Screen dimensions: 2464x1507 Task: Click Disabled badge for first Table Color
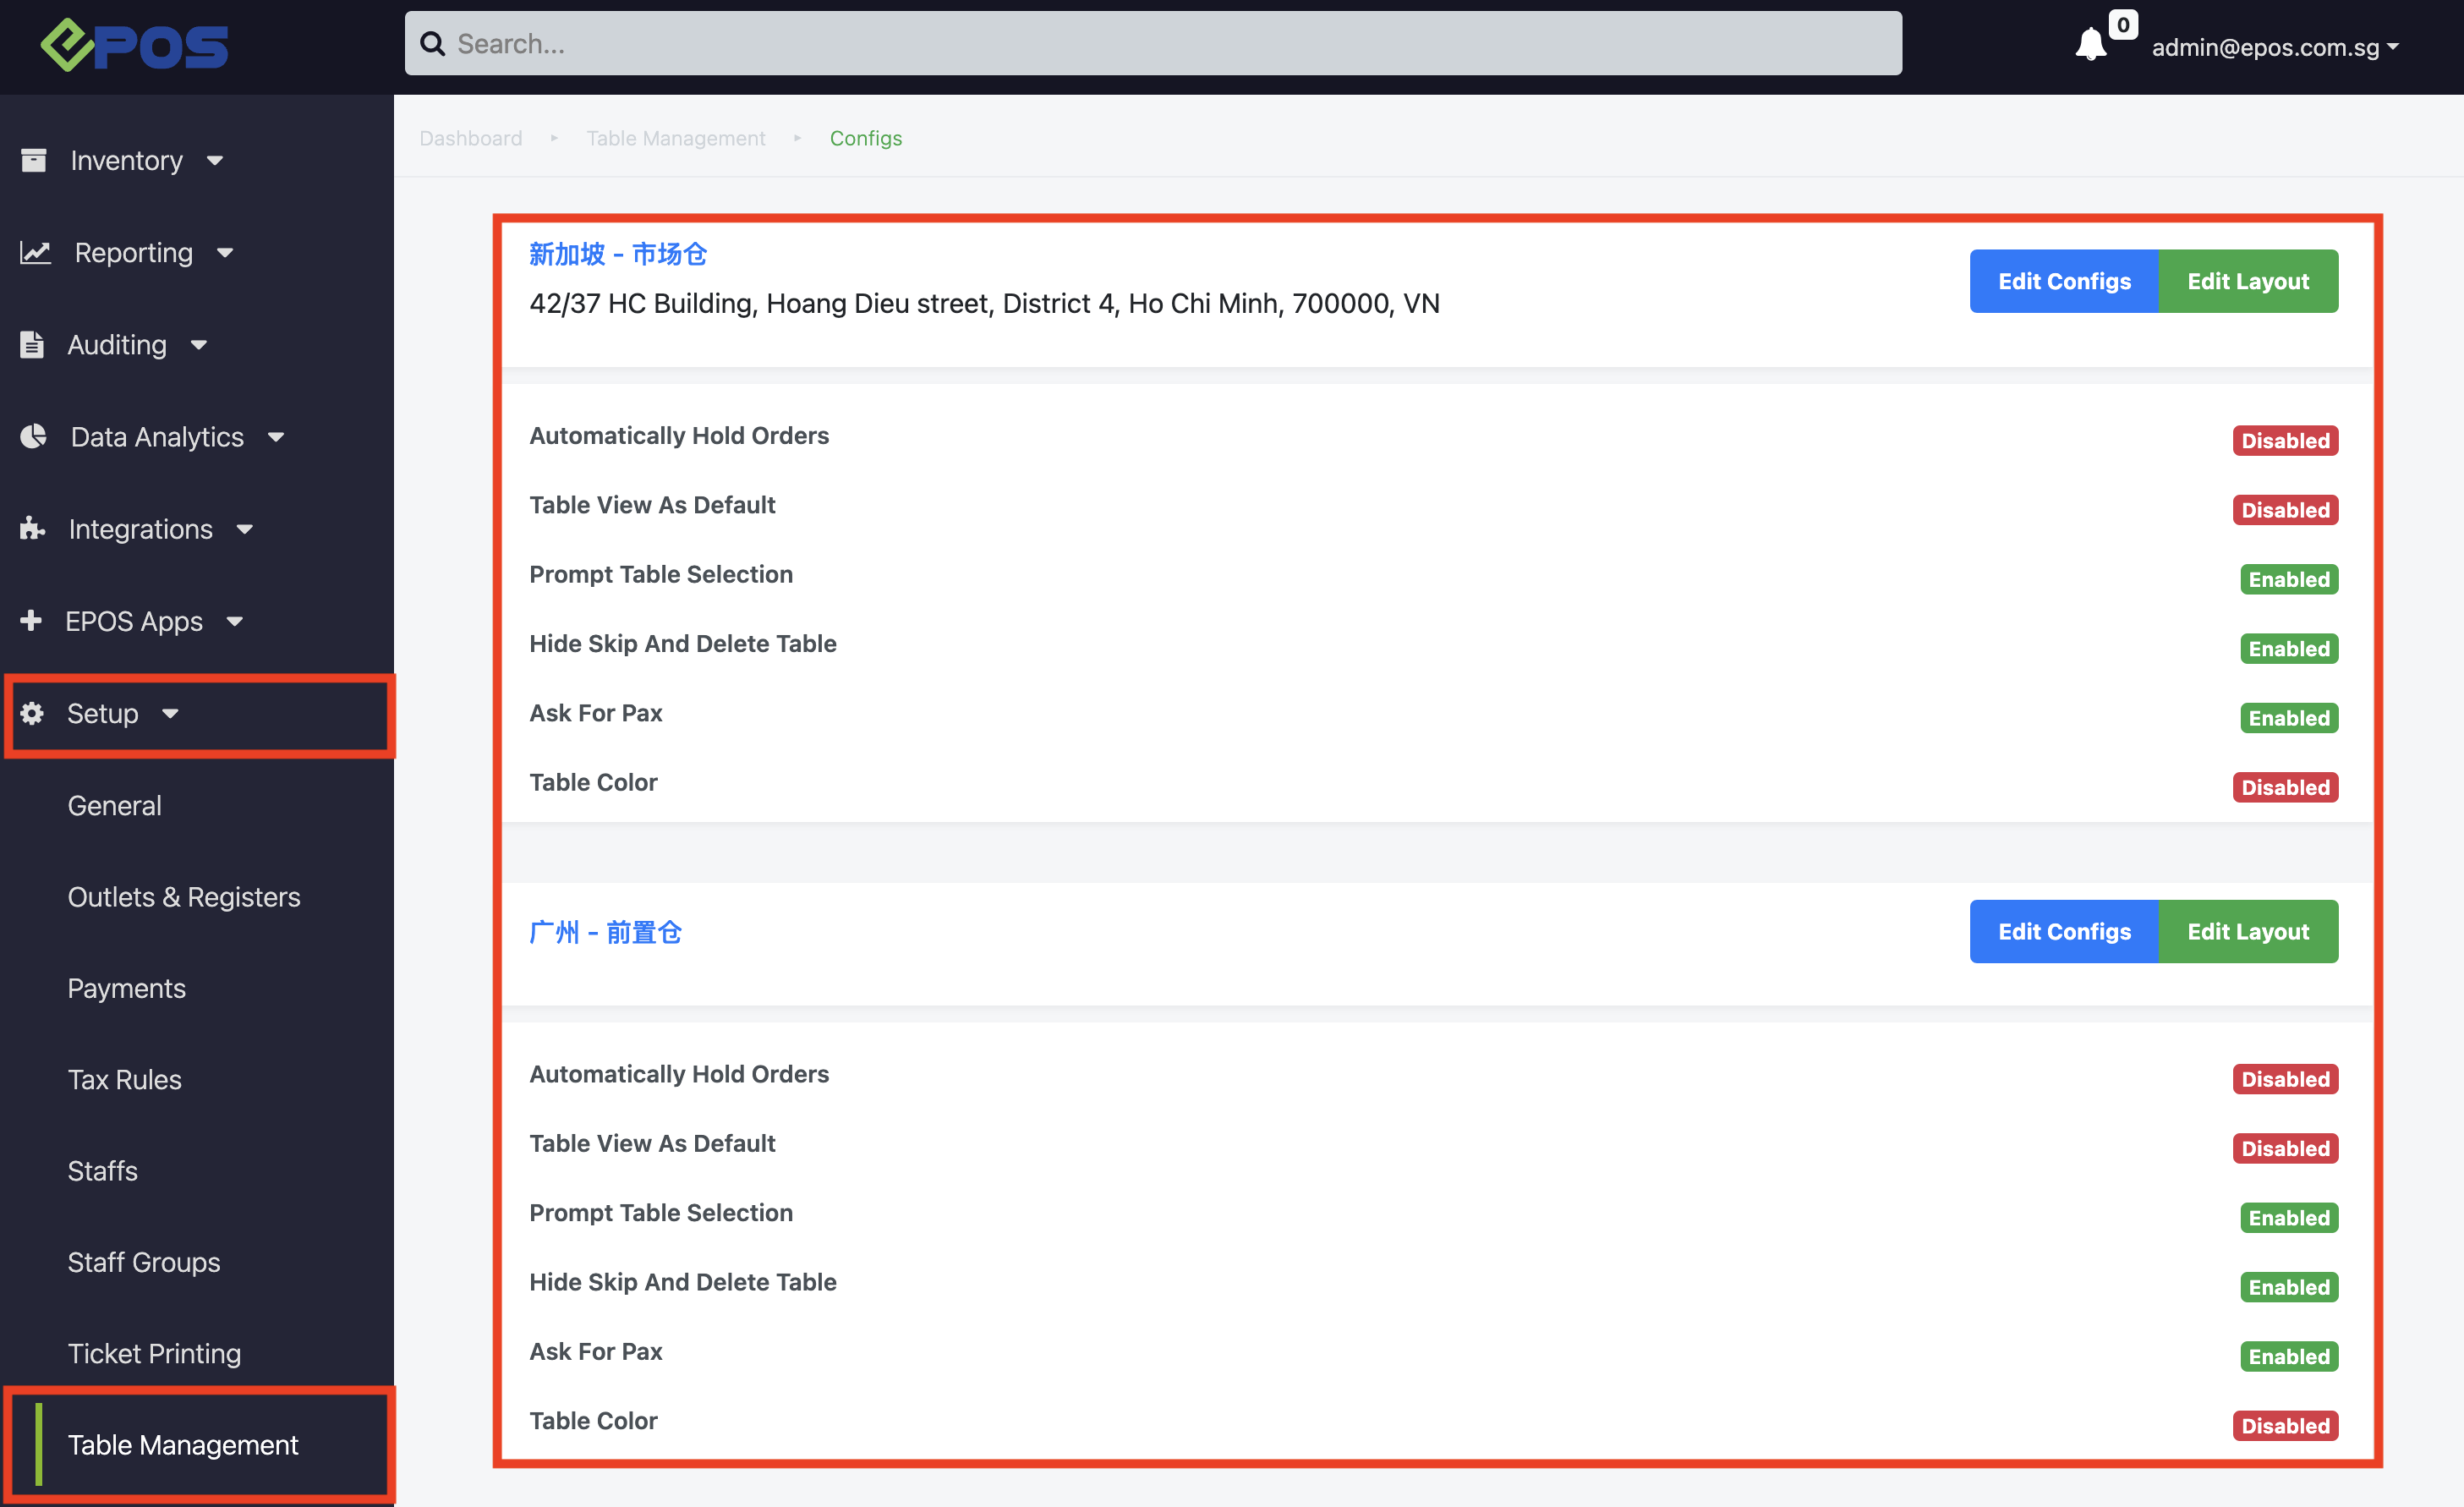pos(2285,787)
